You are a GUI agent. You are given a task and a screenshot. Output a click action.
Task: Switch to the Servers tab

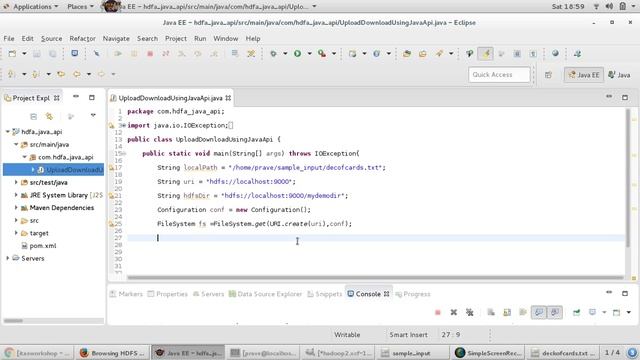click(209, 294)
